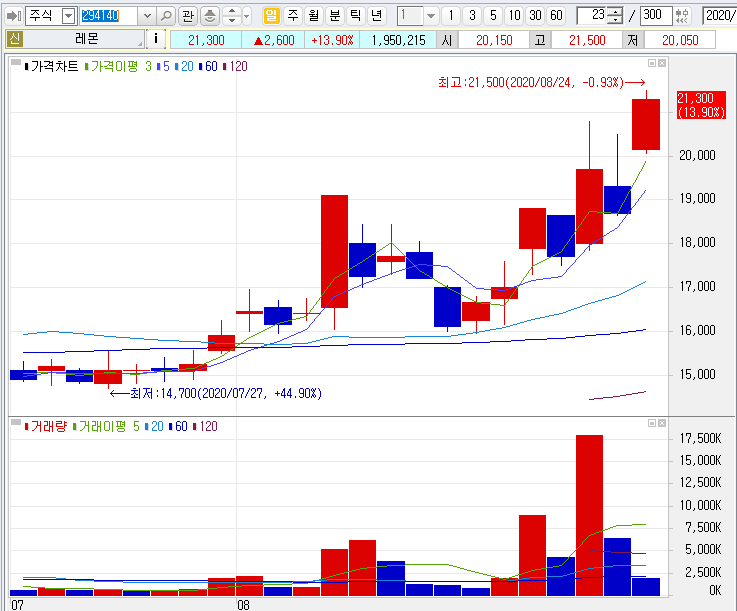
Task: Click the tallest red volume bar
Action: (x=589, y=516)
